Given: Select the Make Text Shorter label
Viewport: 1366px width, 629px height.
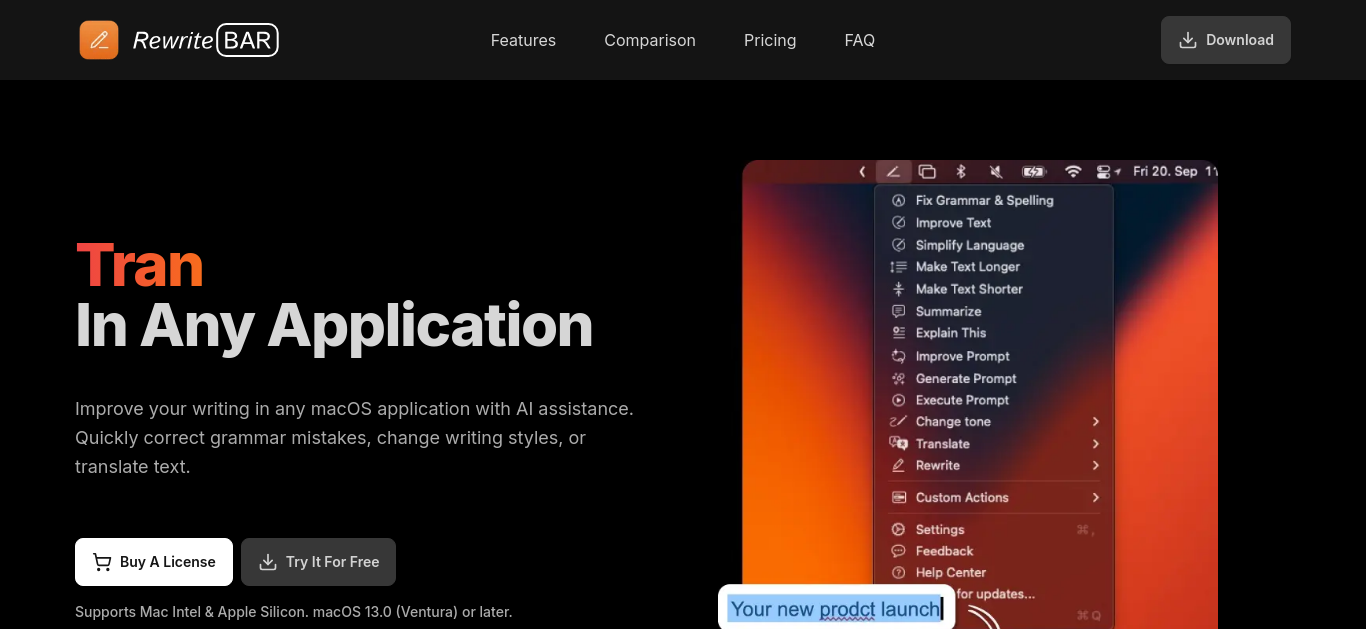Looking at the screenshot, I should coord(969,289).
